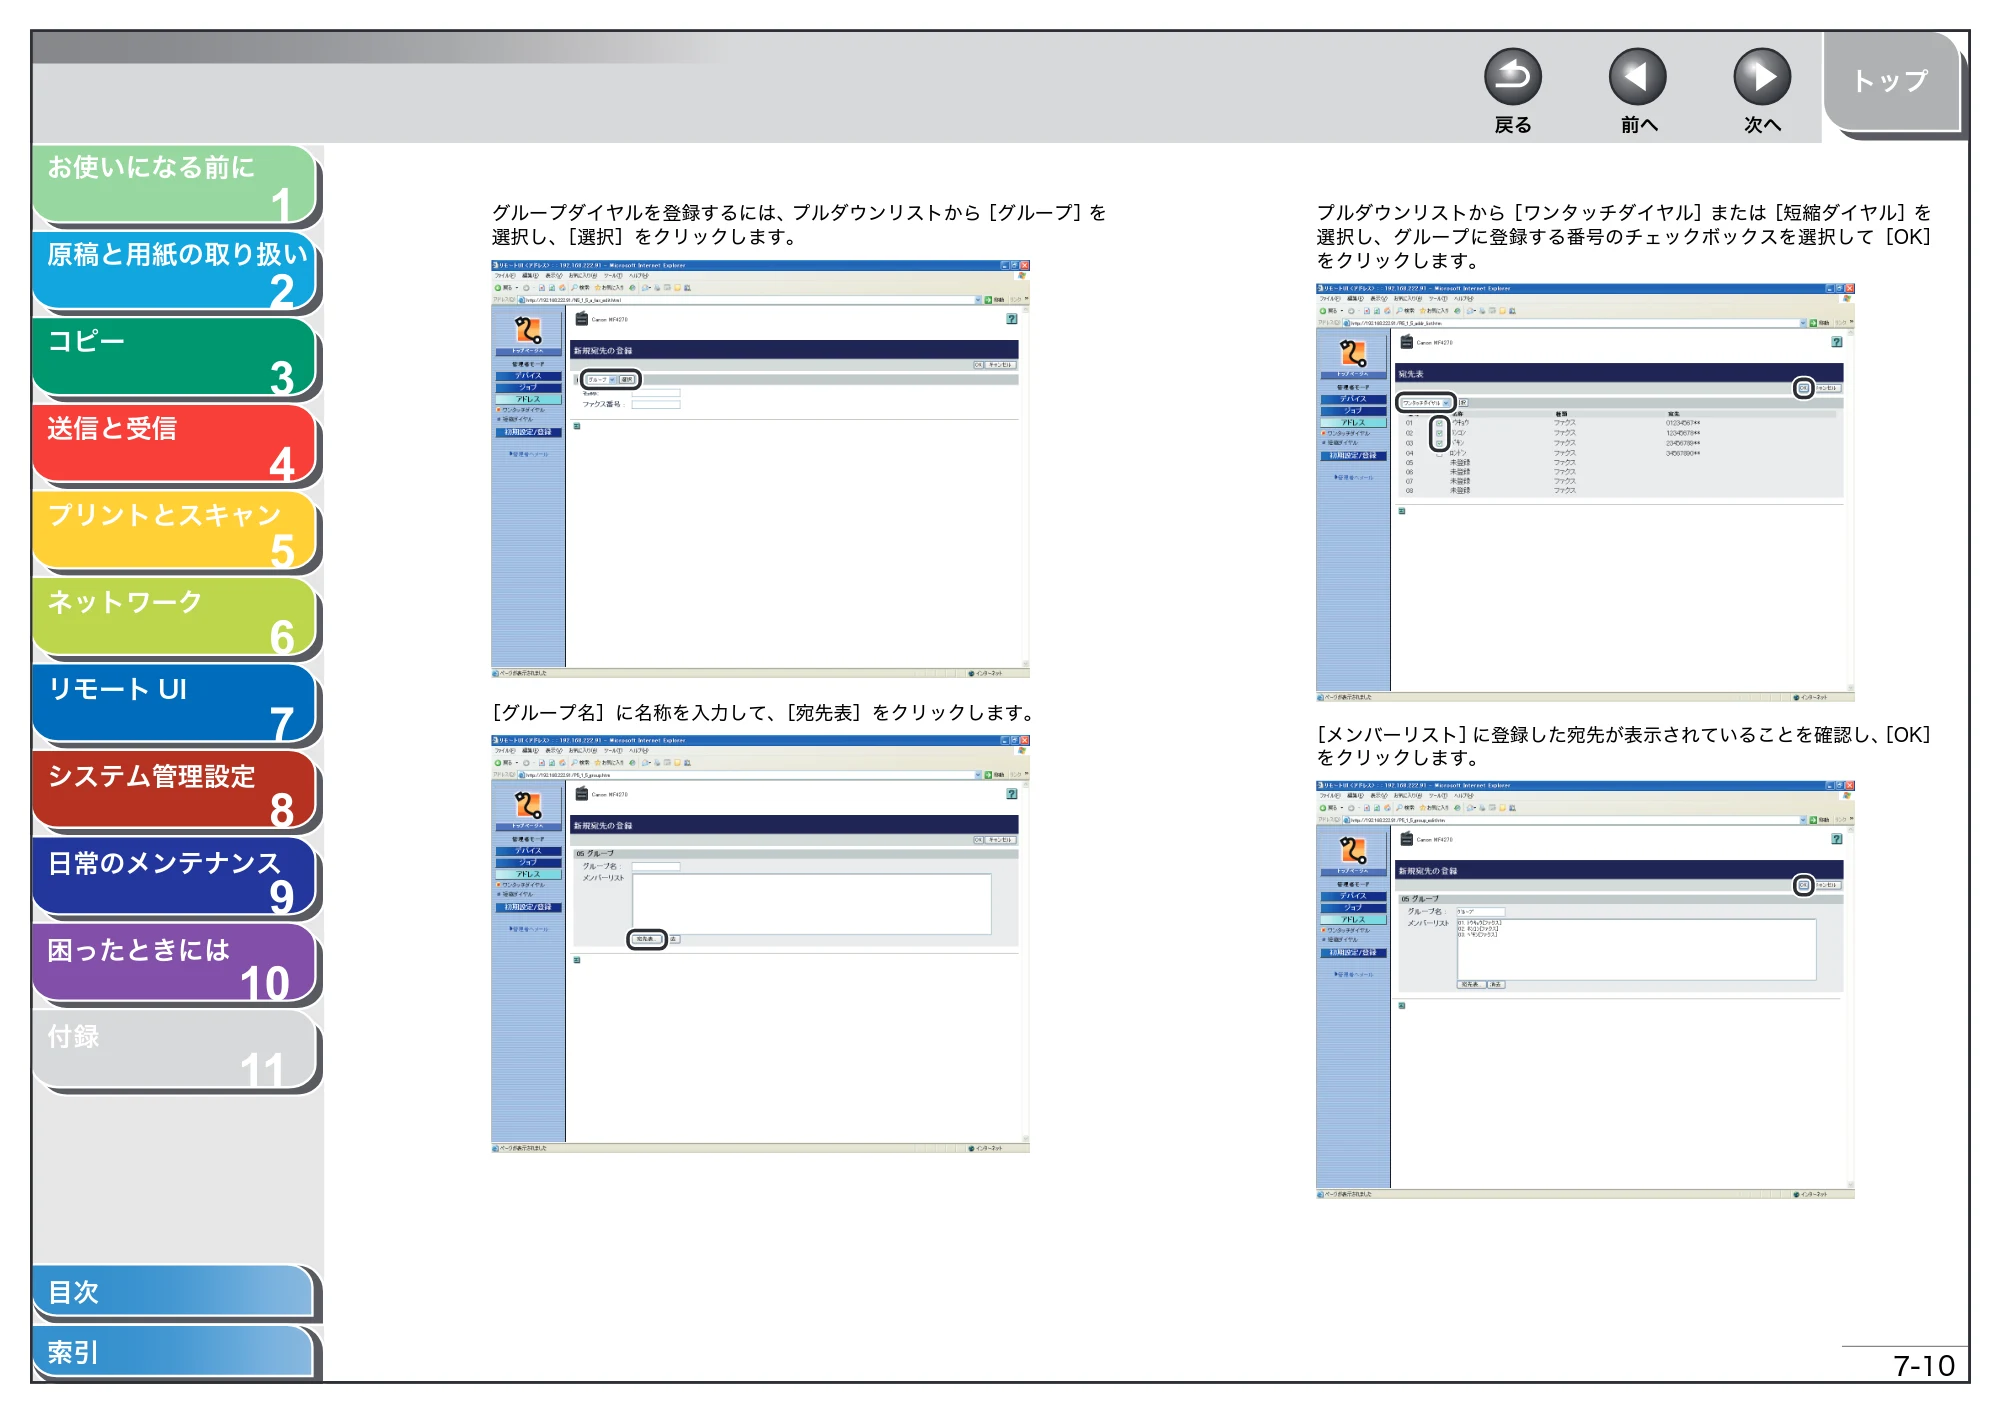Go to next page with 次へ icon
2000x1414 pixels.
1762,77
